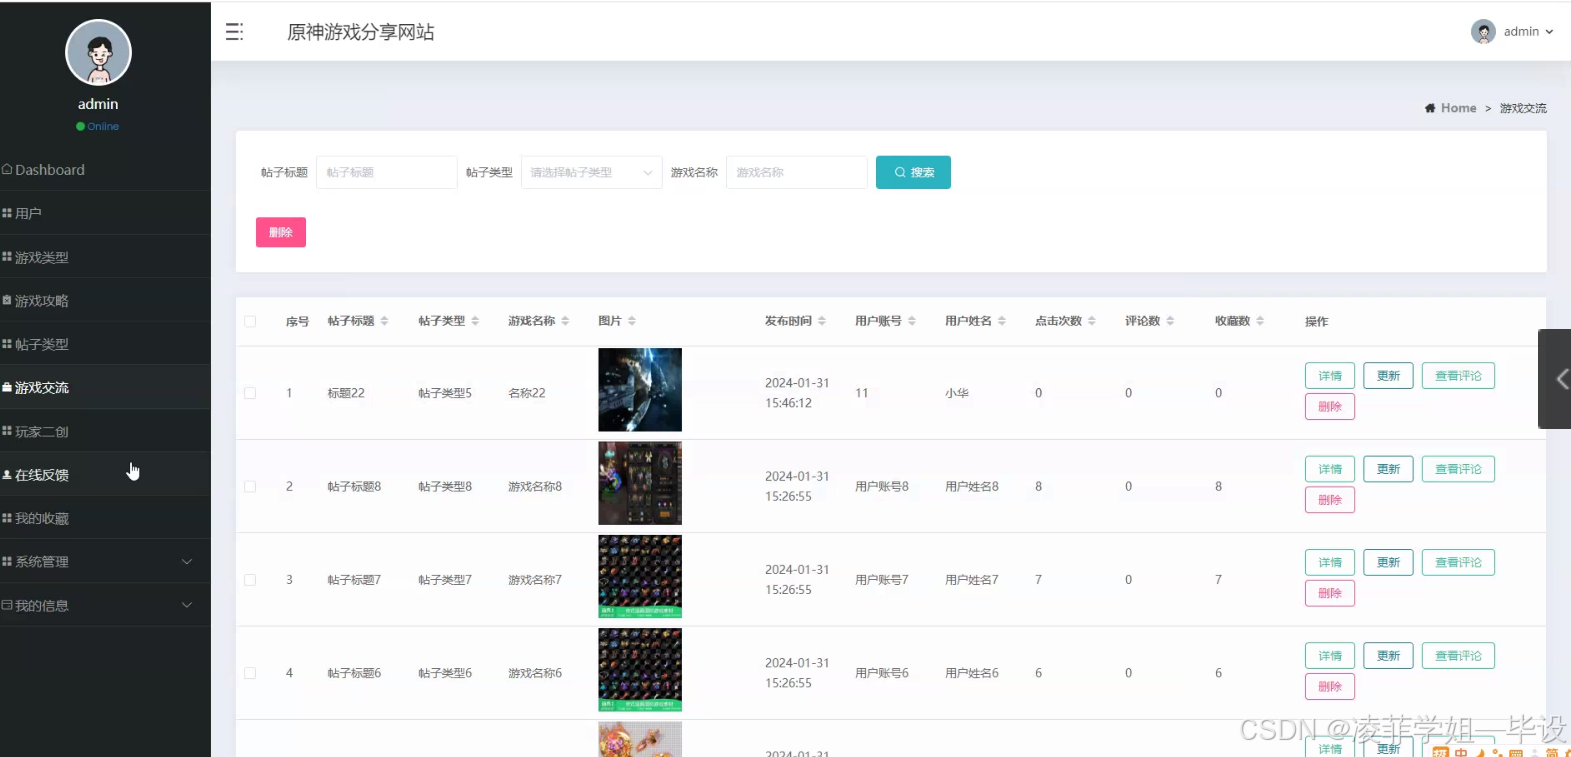Click 删除 for row 帖子标题8
1571x757 pixels.
pos(1330,500)
